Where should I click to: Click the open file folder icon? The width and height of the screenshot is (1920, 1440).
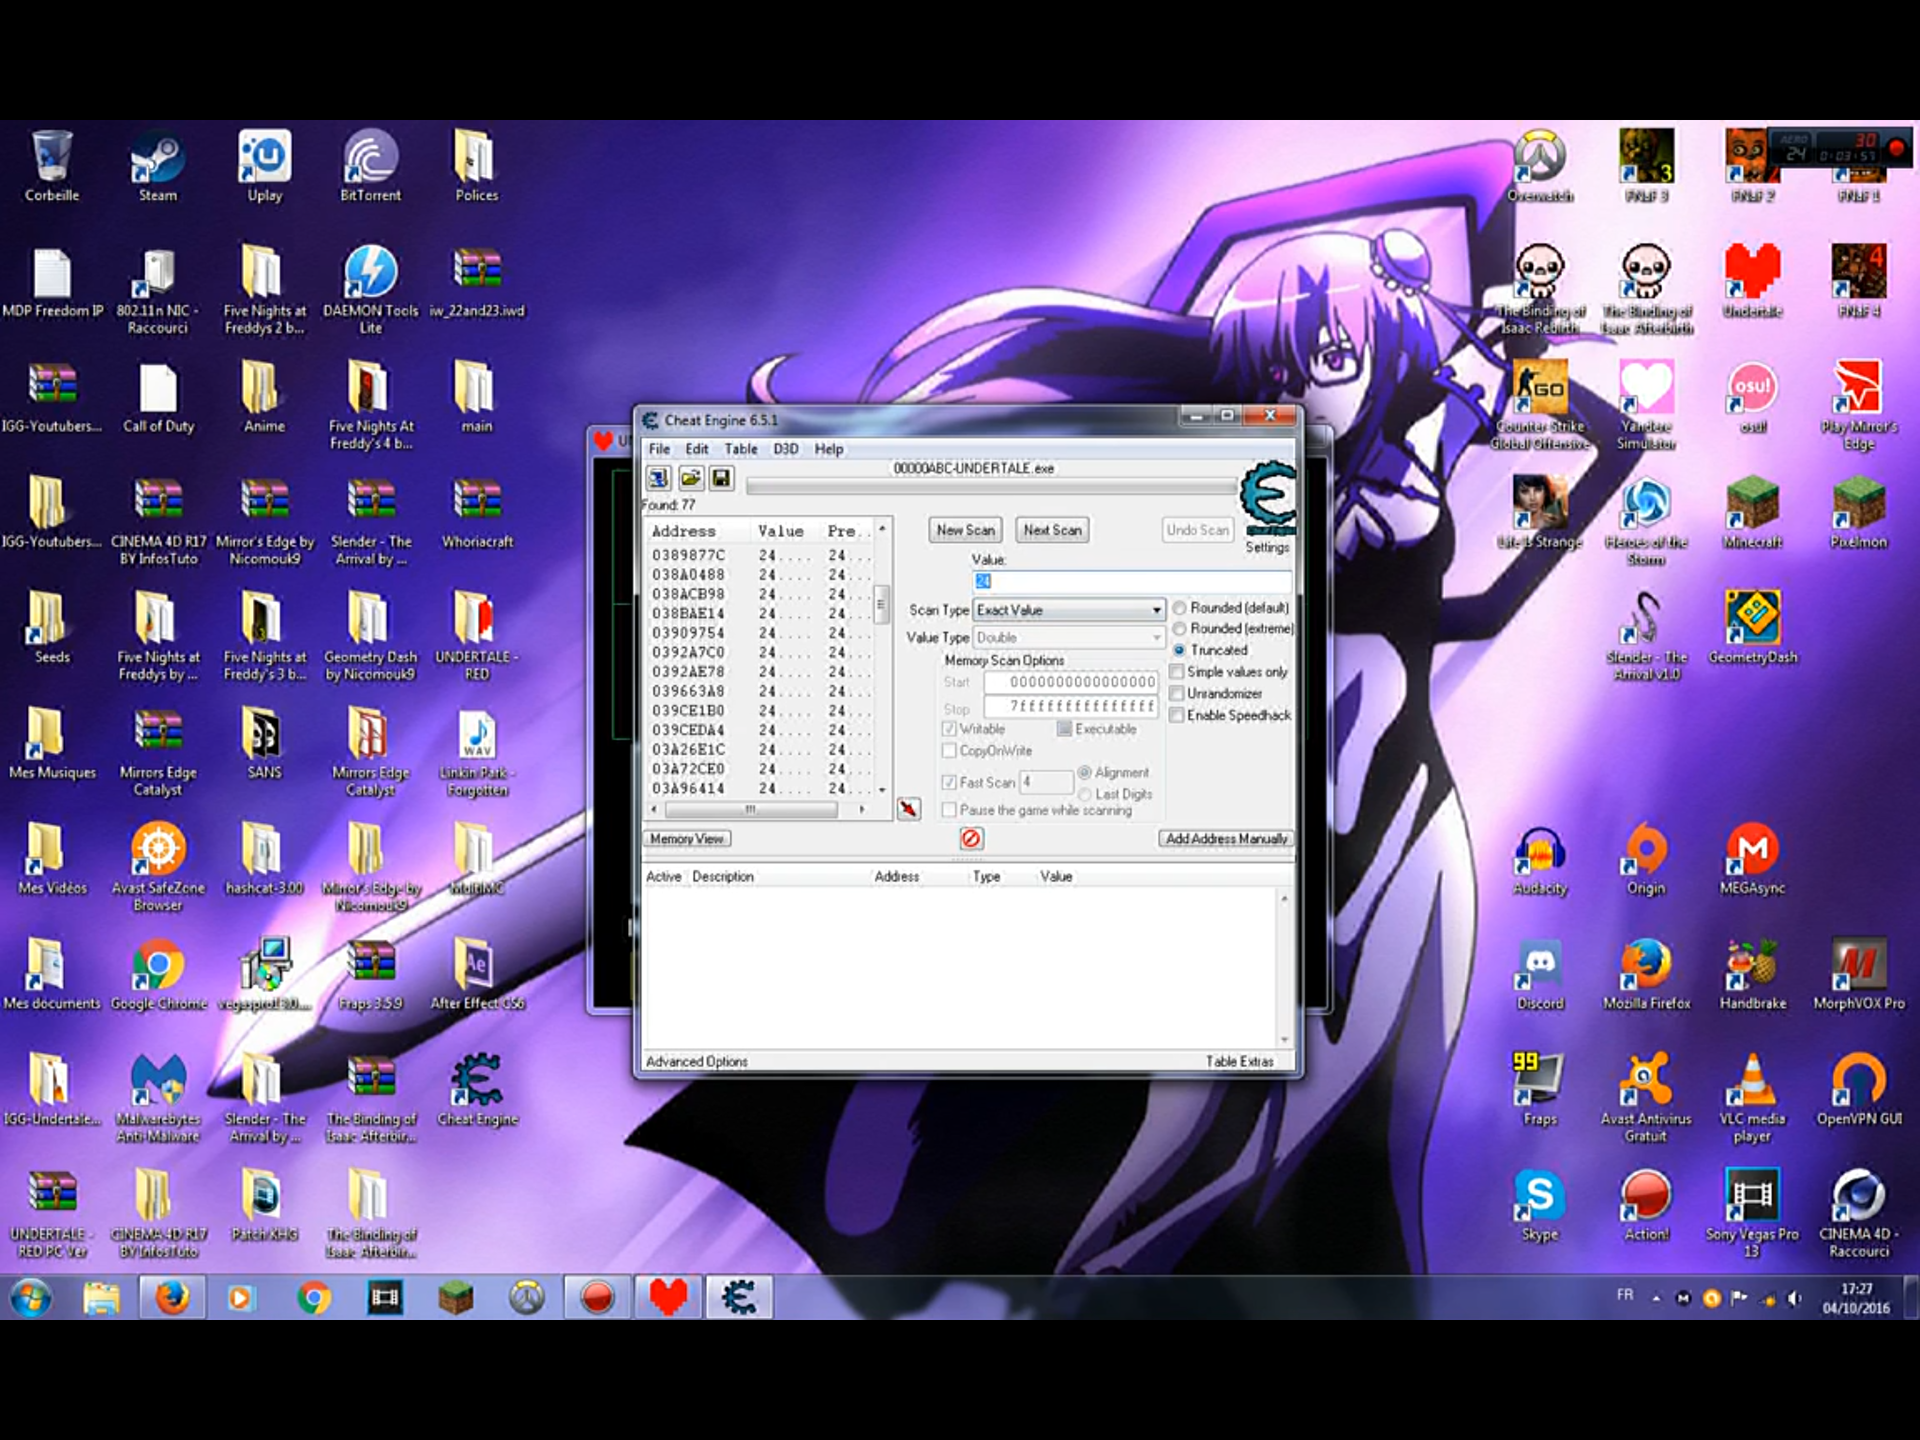coord(690,478)
